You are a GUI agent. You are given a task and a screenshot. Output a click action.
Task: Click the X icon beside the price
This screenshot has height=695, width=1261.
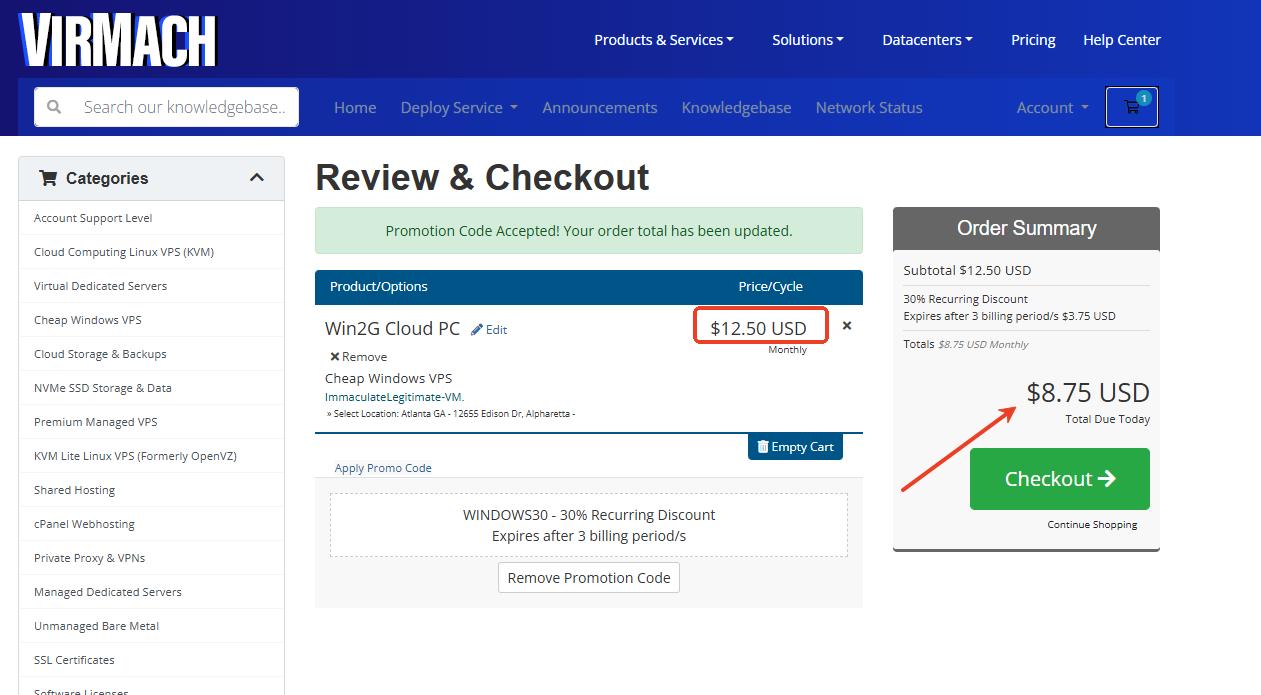(847, 326)
